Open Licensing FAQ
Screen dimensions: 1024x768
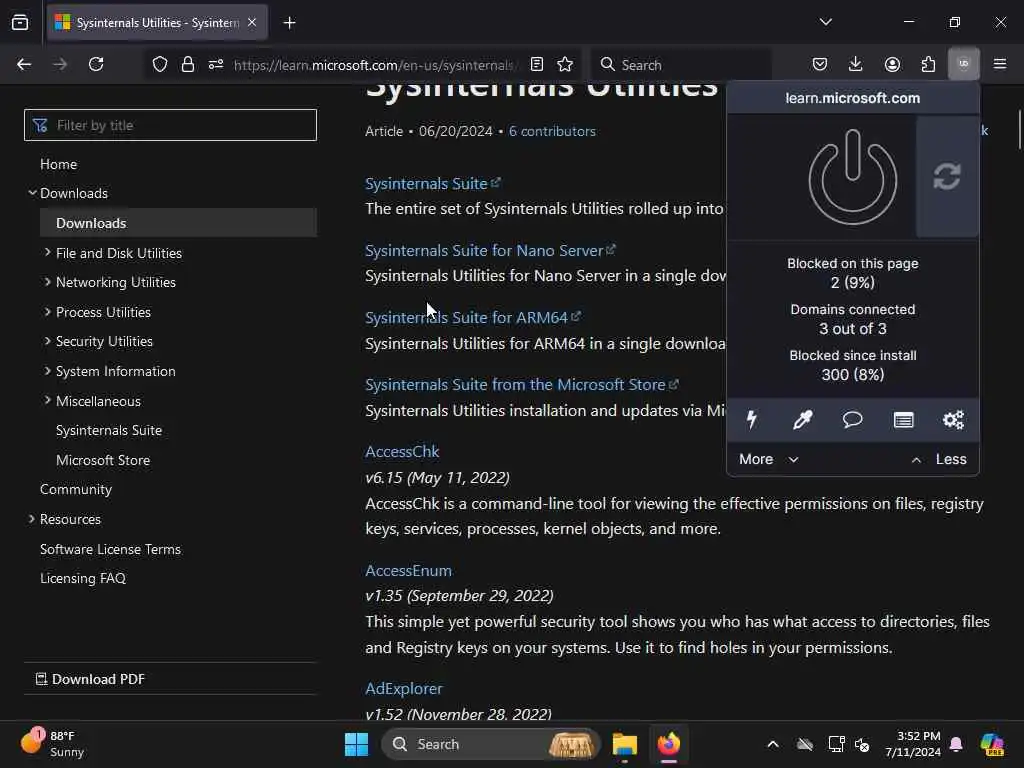(83, 578)
